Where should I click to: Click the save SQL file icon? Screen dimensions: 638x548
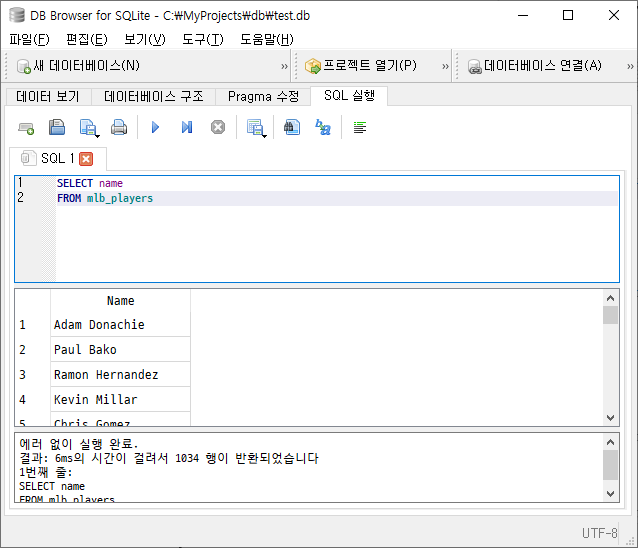coord(87,127)
